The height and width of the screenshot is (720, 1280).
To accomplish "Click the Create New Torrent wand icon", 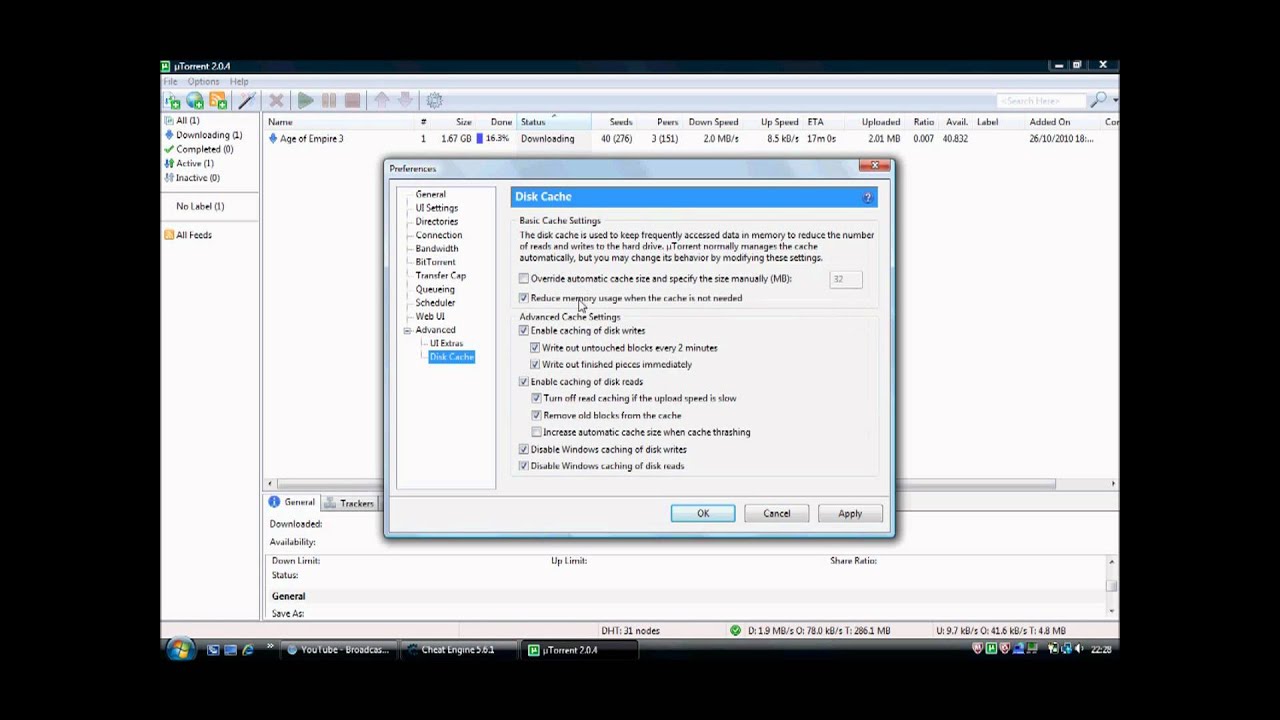I will pos(247,101).
